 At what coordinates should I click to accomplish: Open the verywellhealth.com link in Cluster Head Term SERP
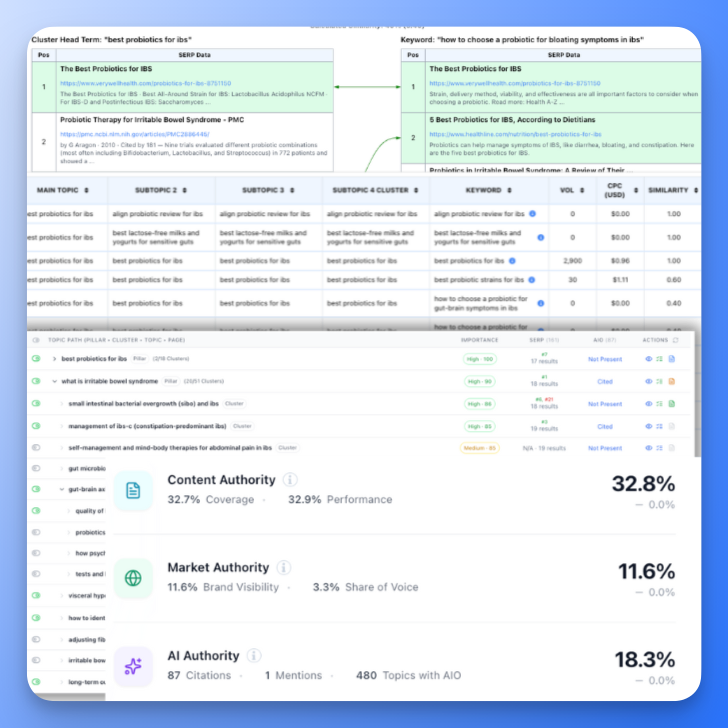pos(145,83)
